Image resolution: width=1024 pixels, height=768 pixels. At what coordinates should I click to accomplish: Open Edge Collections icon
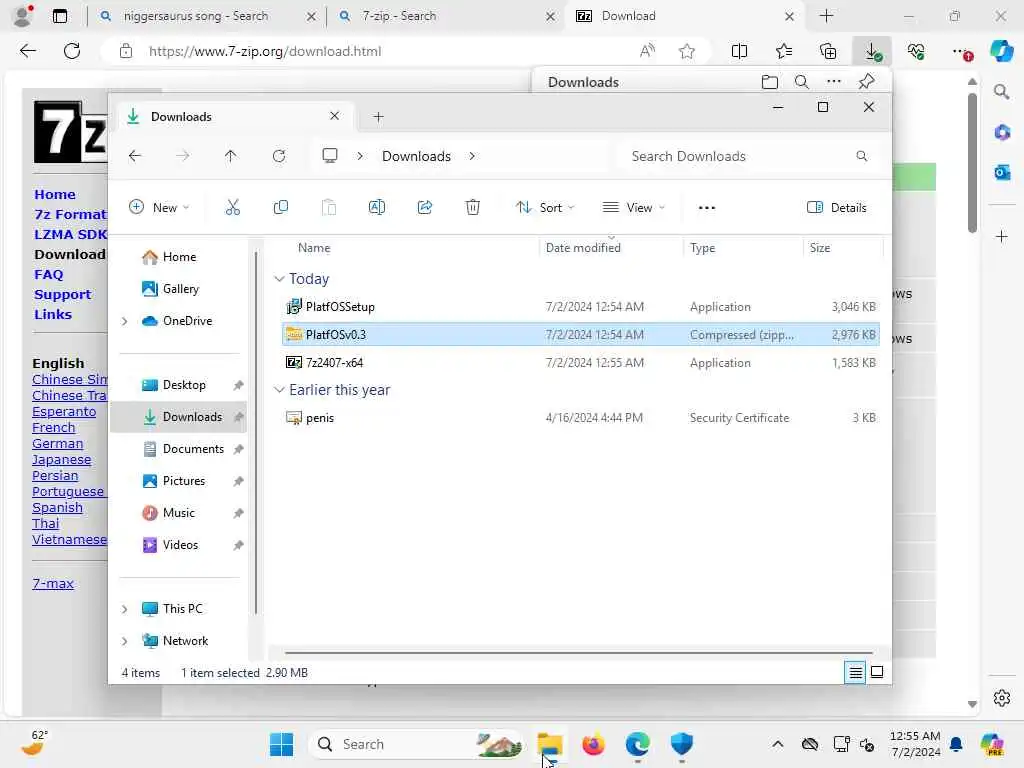(x=828, y=51)
